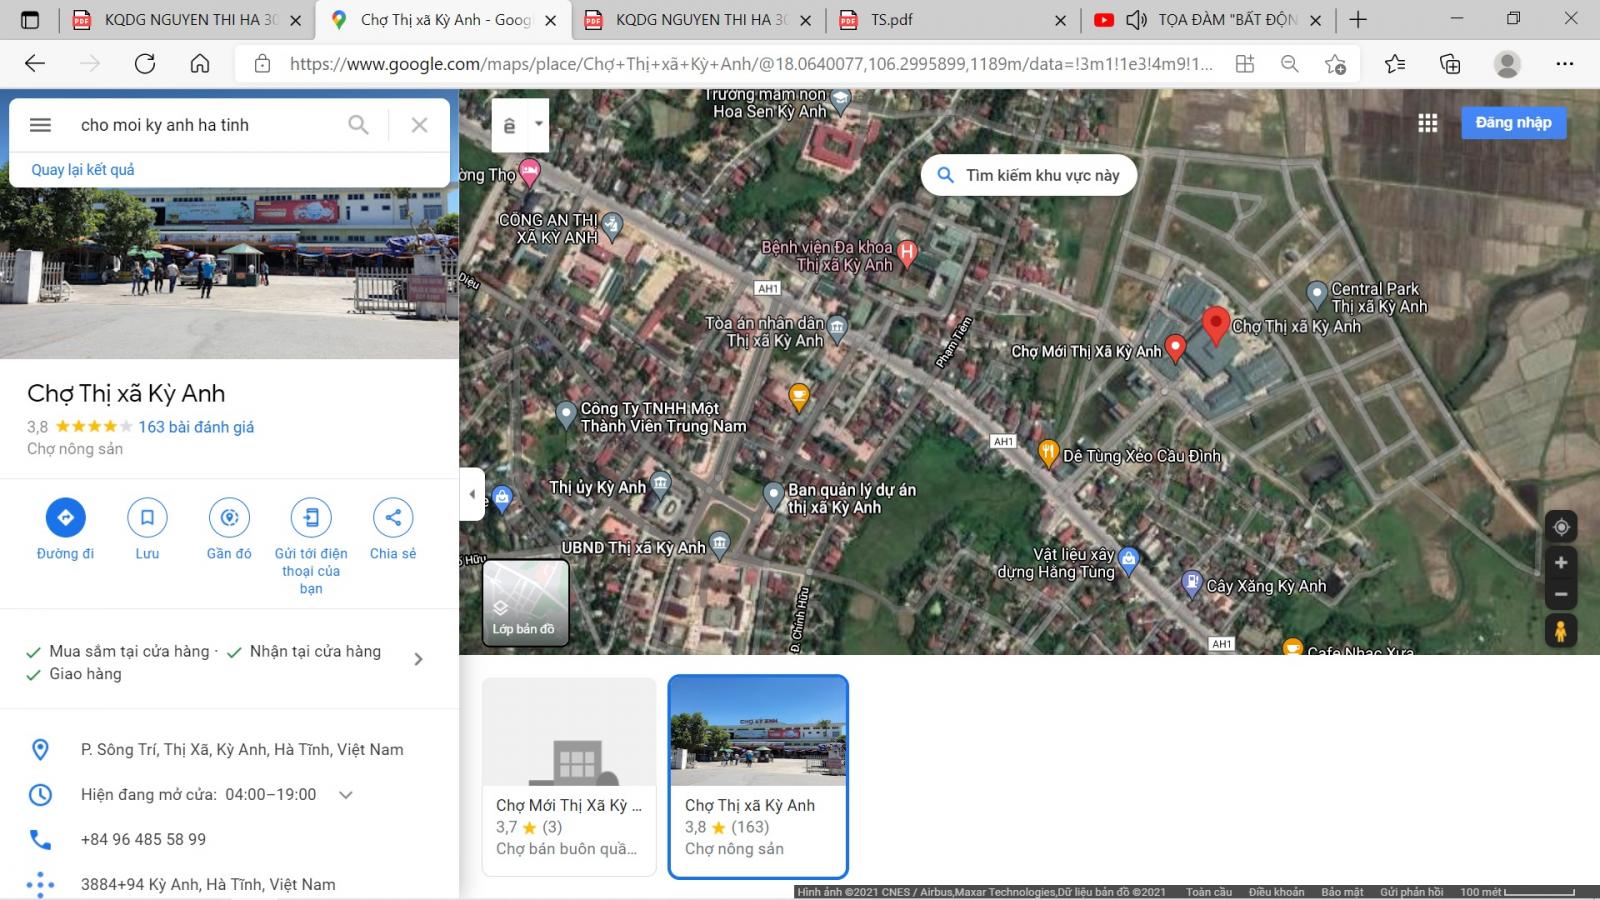Click the phone number +84 96 485 58 99
The image size is (1600, 900).
coord(143,840)
